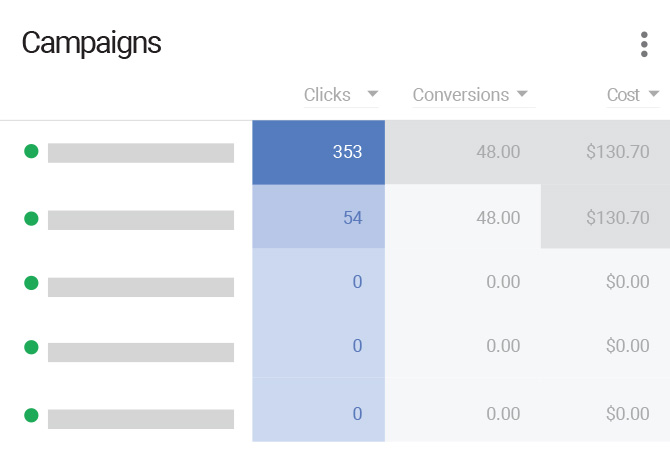Click fifth campaign's green status dot
Screen dimensions: 670x451
31,414
